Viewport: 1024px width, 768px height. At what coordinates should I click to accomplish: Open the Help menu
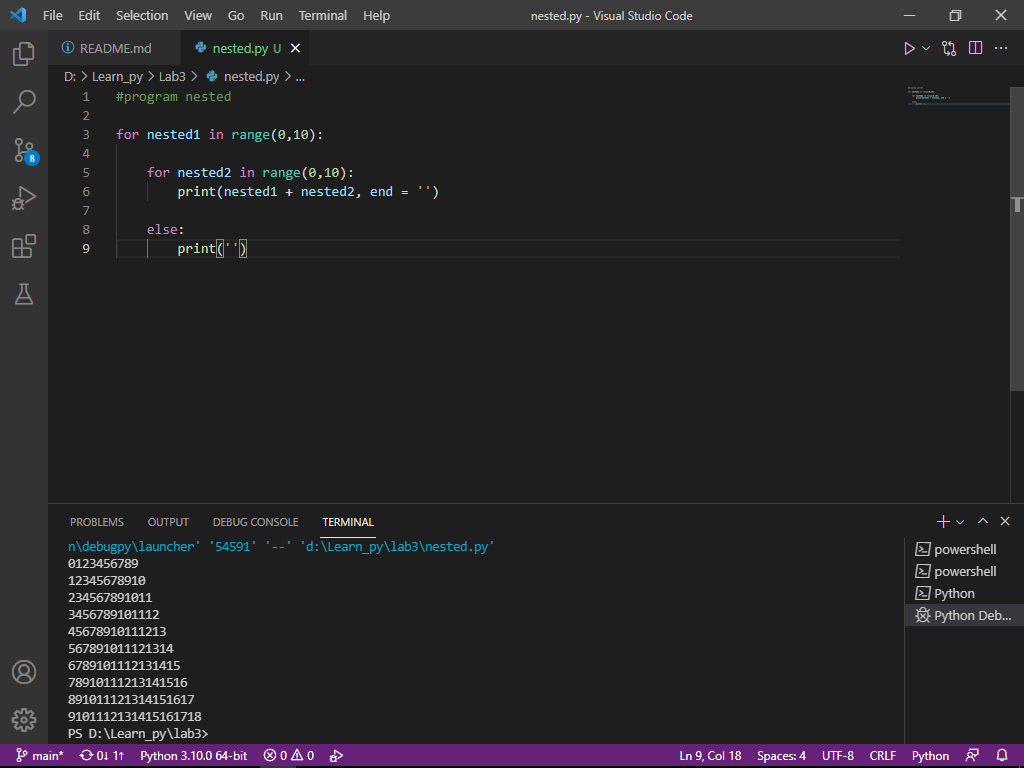(x=376, y=16)
